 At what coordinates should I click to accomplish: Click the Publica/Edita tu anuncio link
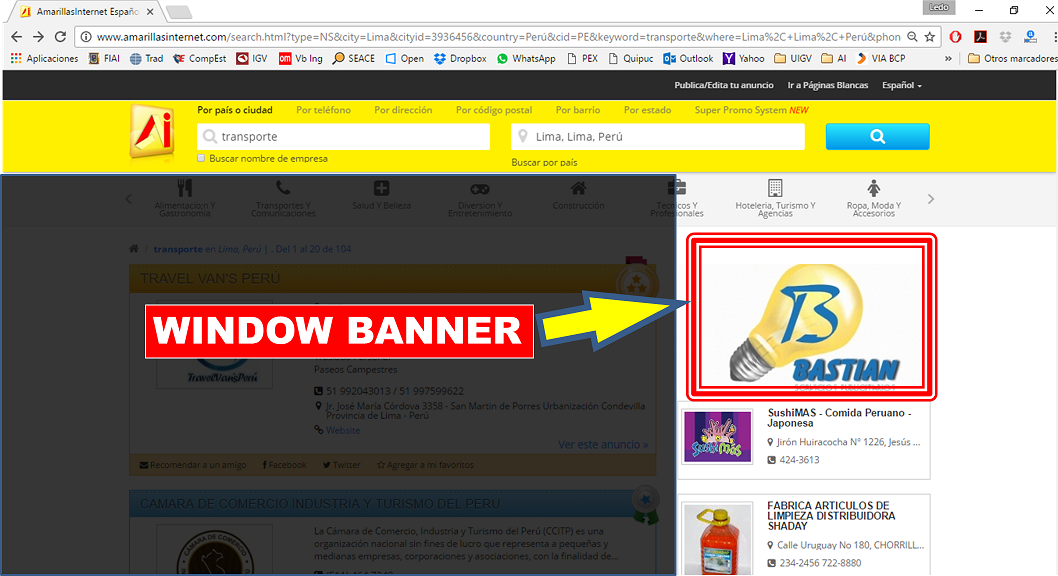[x=724, y=86]
